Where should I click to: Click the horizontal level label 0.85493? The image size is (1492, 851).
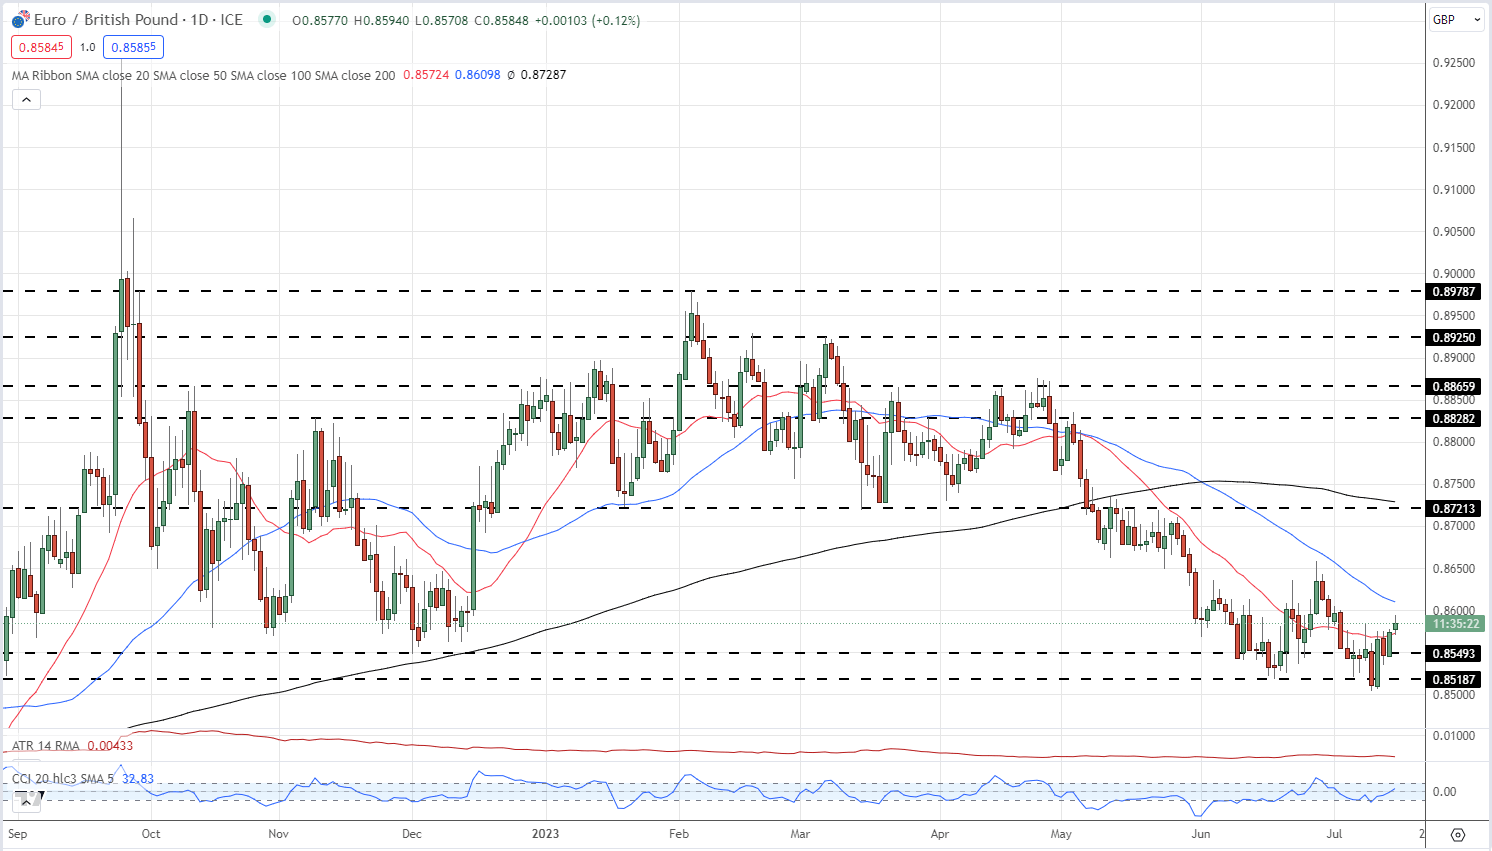[x=1455, y=654]
